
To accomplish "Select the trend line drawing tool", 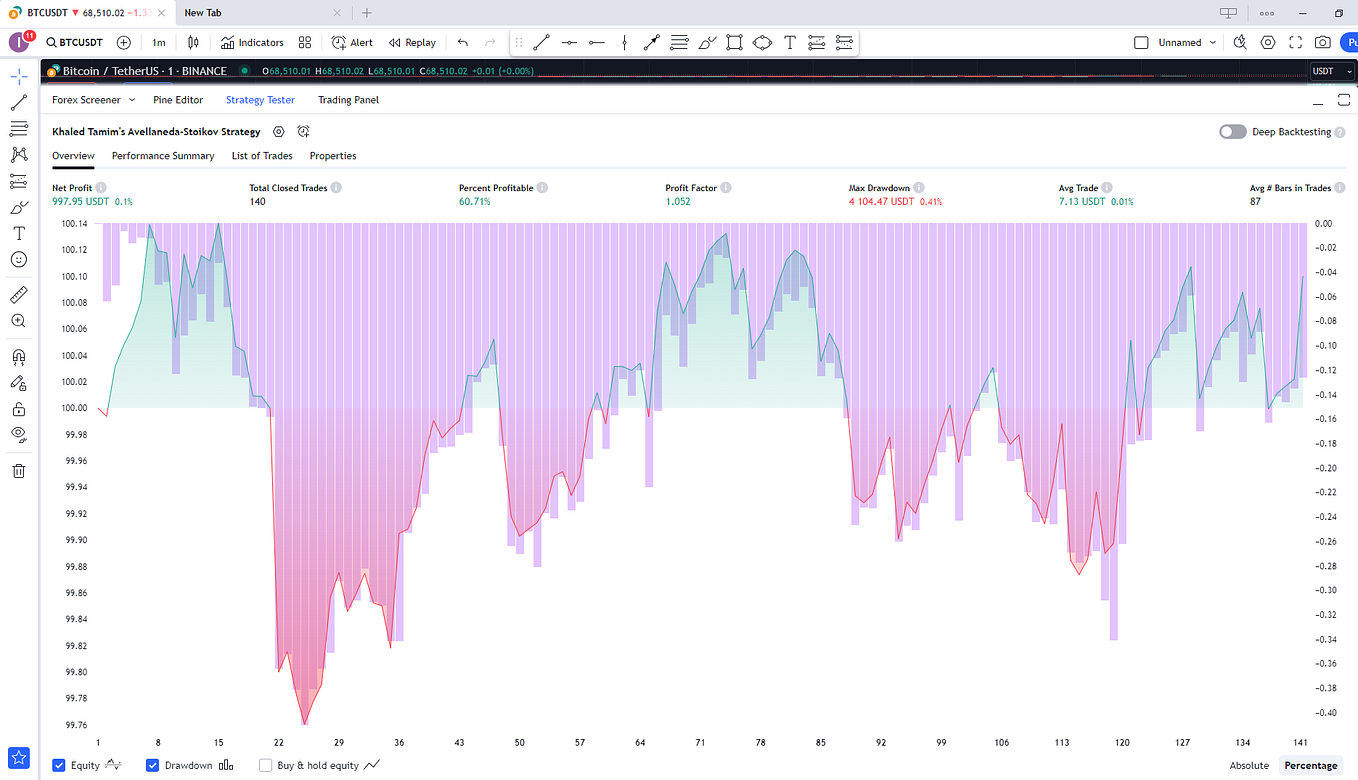I will 18,101.
